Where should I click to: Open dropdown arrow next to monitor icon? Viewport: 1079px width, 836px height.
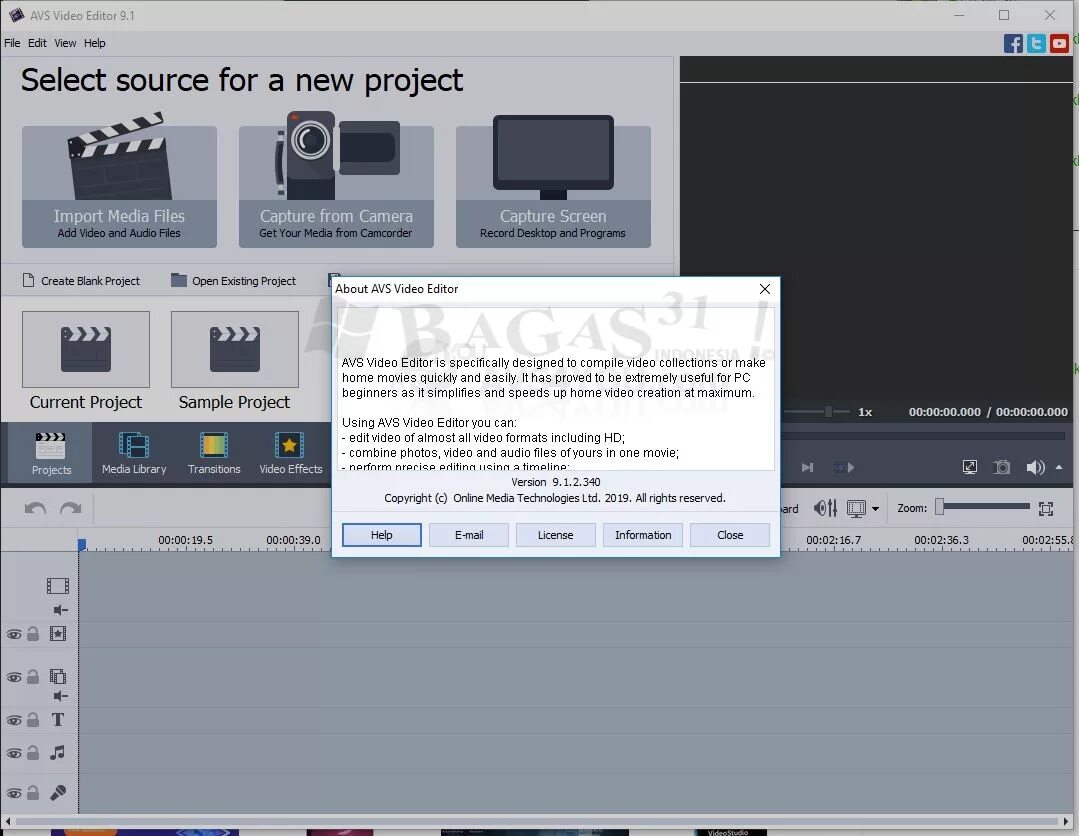click(875, 509)
